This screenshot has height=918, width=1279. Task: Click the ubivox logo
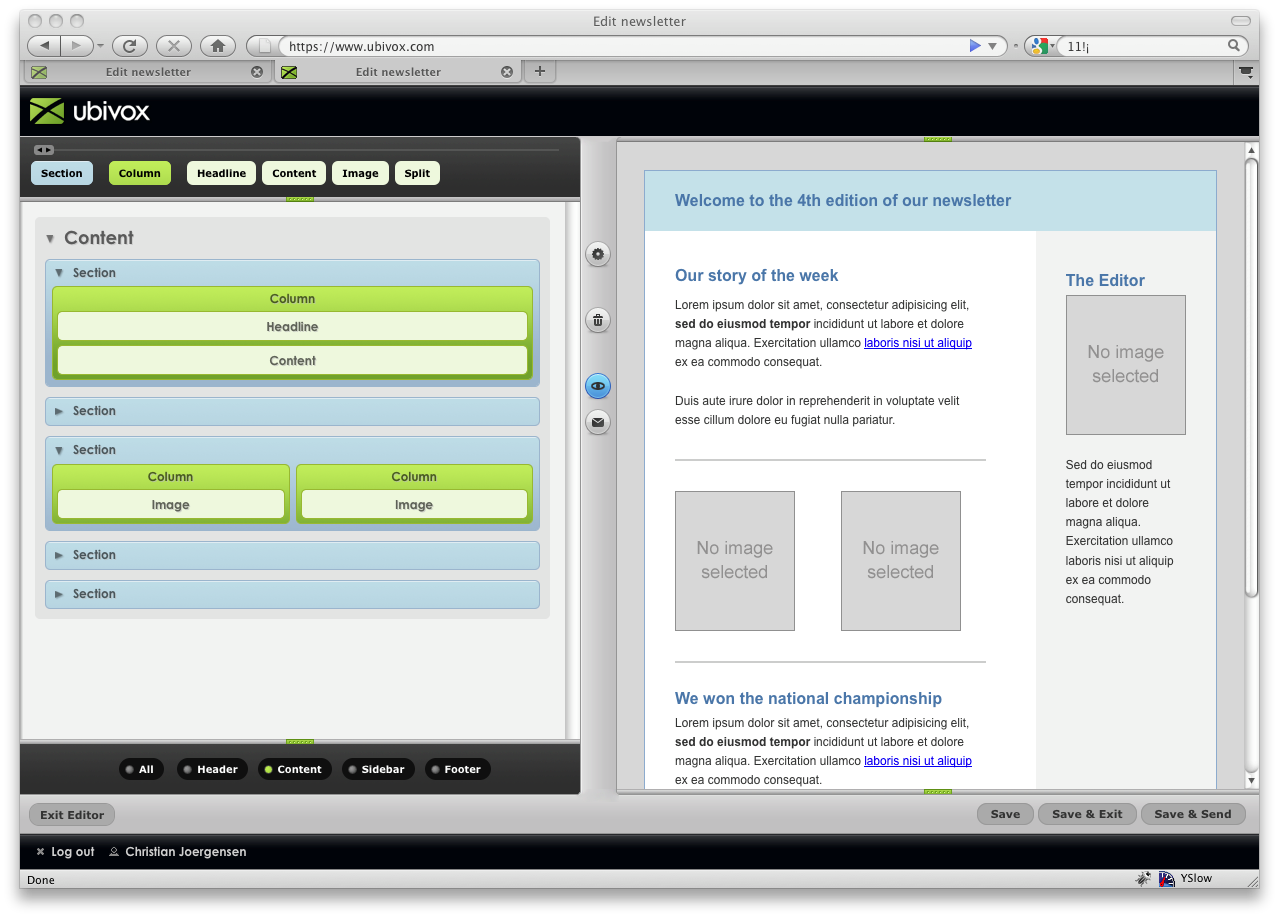click(x=90, y=111)
